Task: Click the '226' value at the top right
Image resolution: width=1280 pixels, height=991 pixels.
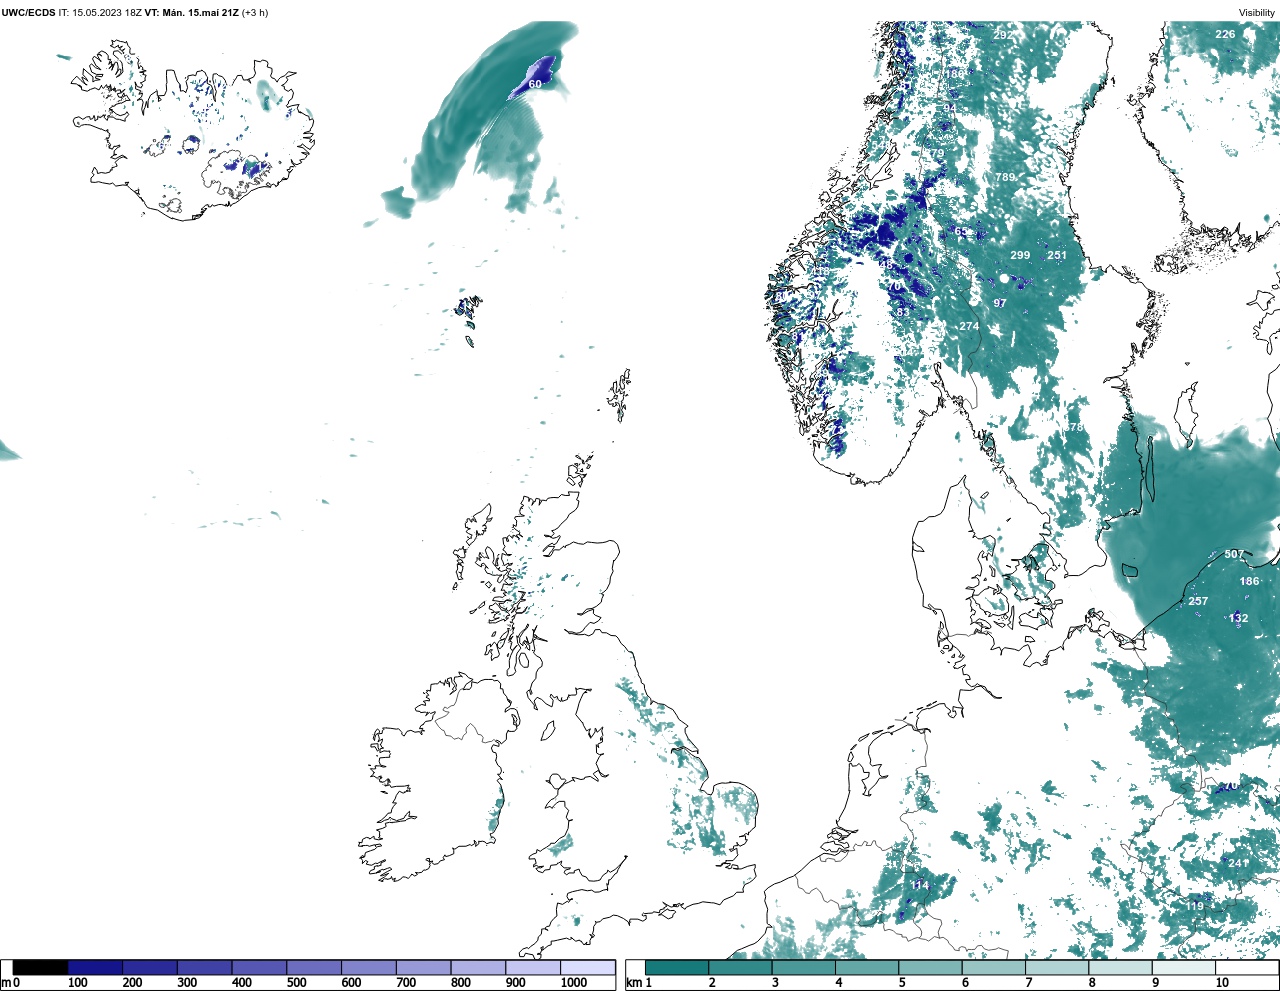Action: tap(1225, 34)
